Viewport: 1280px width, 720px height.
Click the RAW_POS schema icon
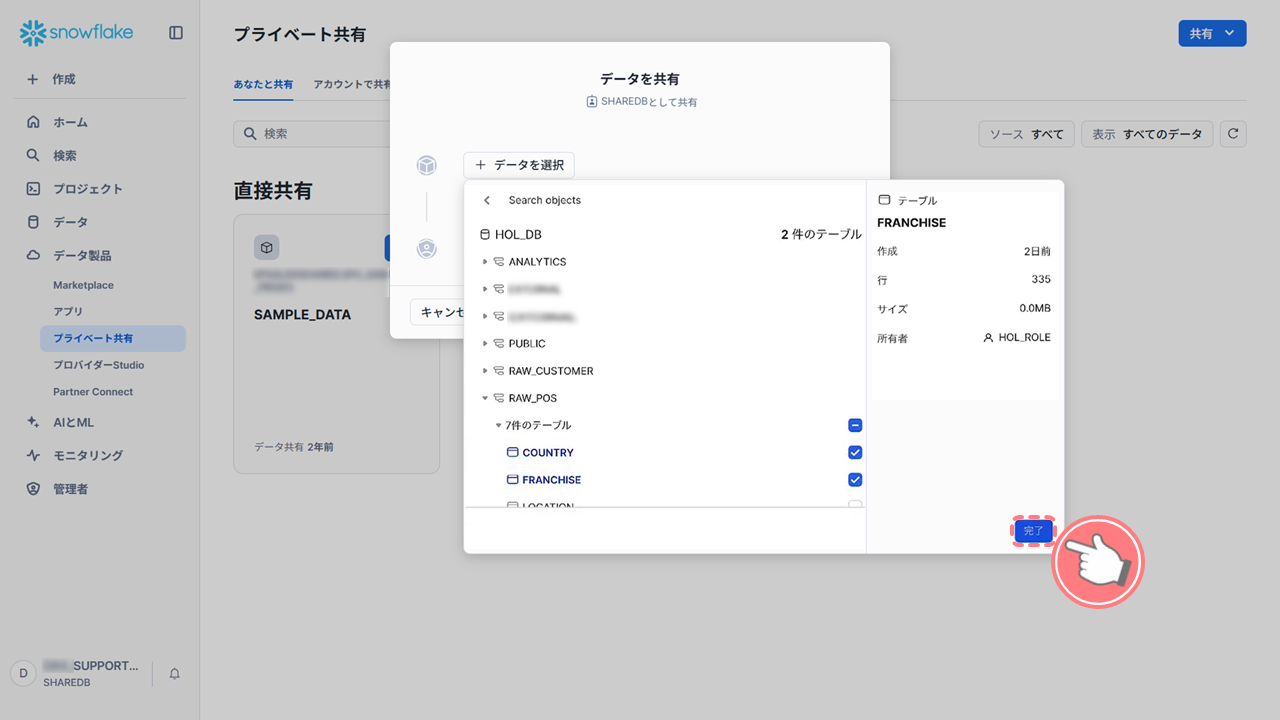click(x=498, y=398)
